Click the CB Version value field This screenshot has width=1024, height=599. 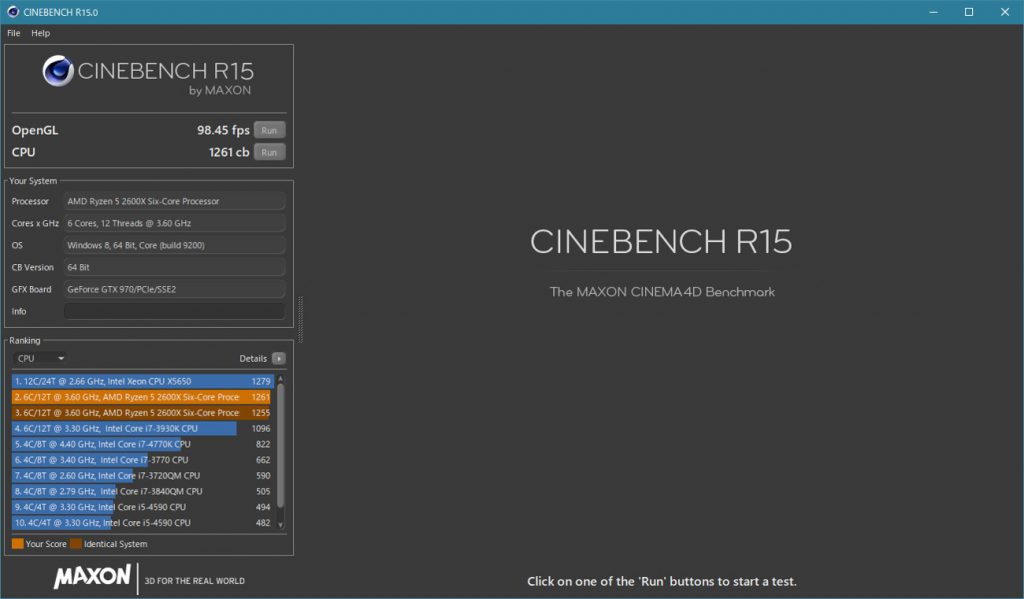pos(174,267)
